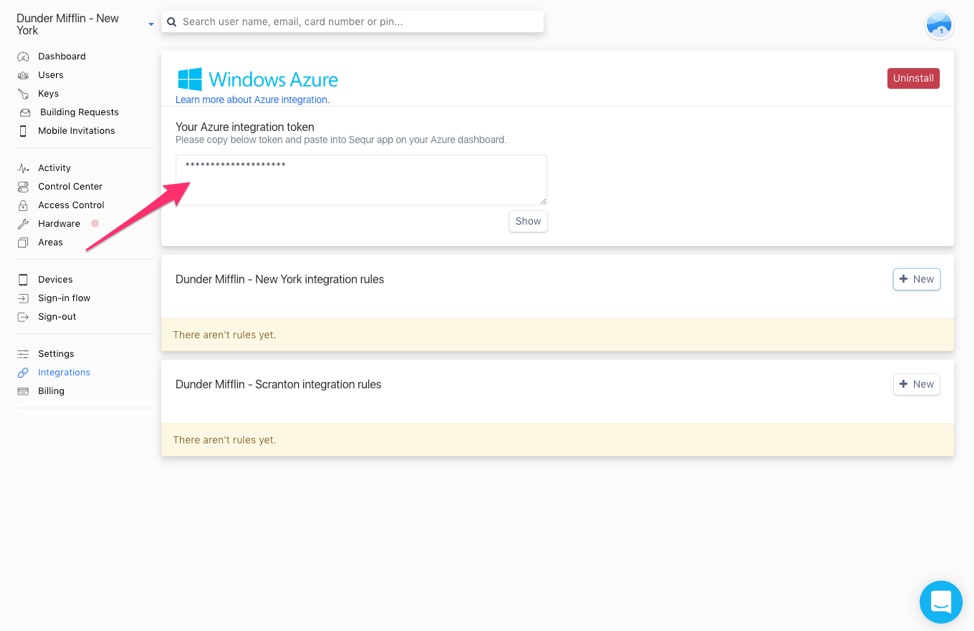Screen dimensions: 974x631
Task: Show the hidden Azure token
Action: pyautogui.click(x=528, y=221)
